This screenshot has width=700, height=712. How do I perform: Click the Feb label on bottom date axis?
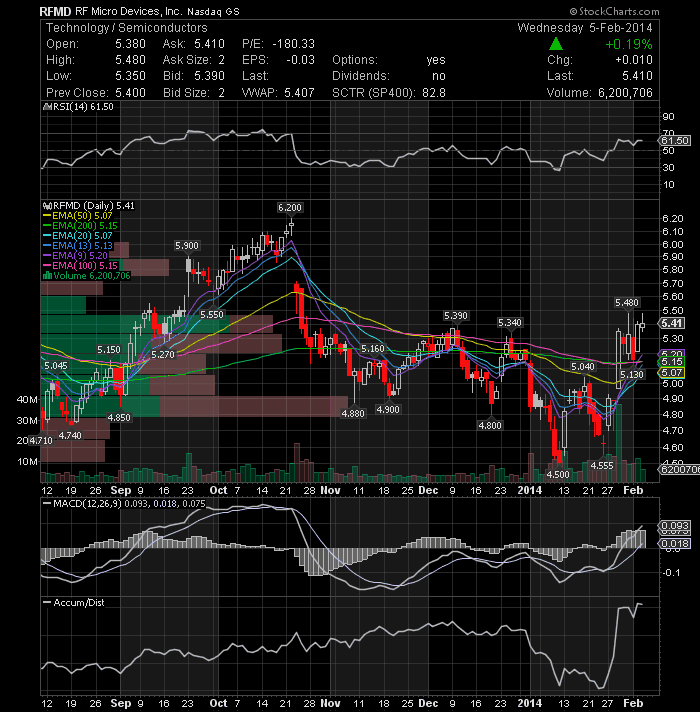[633, 703]
